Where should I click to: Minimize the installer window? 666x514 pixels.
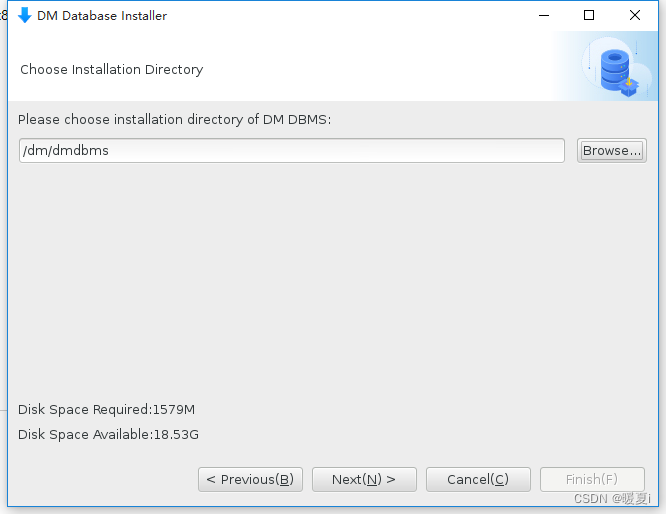pyautogui.click(x=544, y=15)
